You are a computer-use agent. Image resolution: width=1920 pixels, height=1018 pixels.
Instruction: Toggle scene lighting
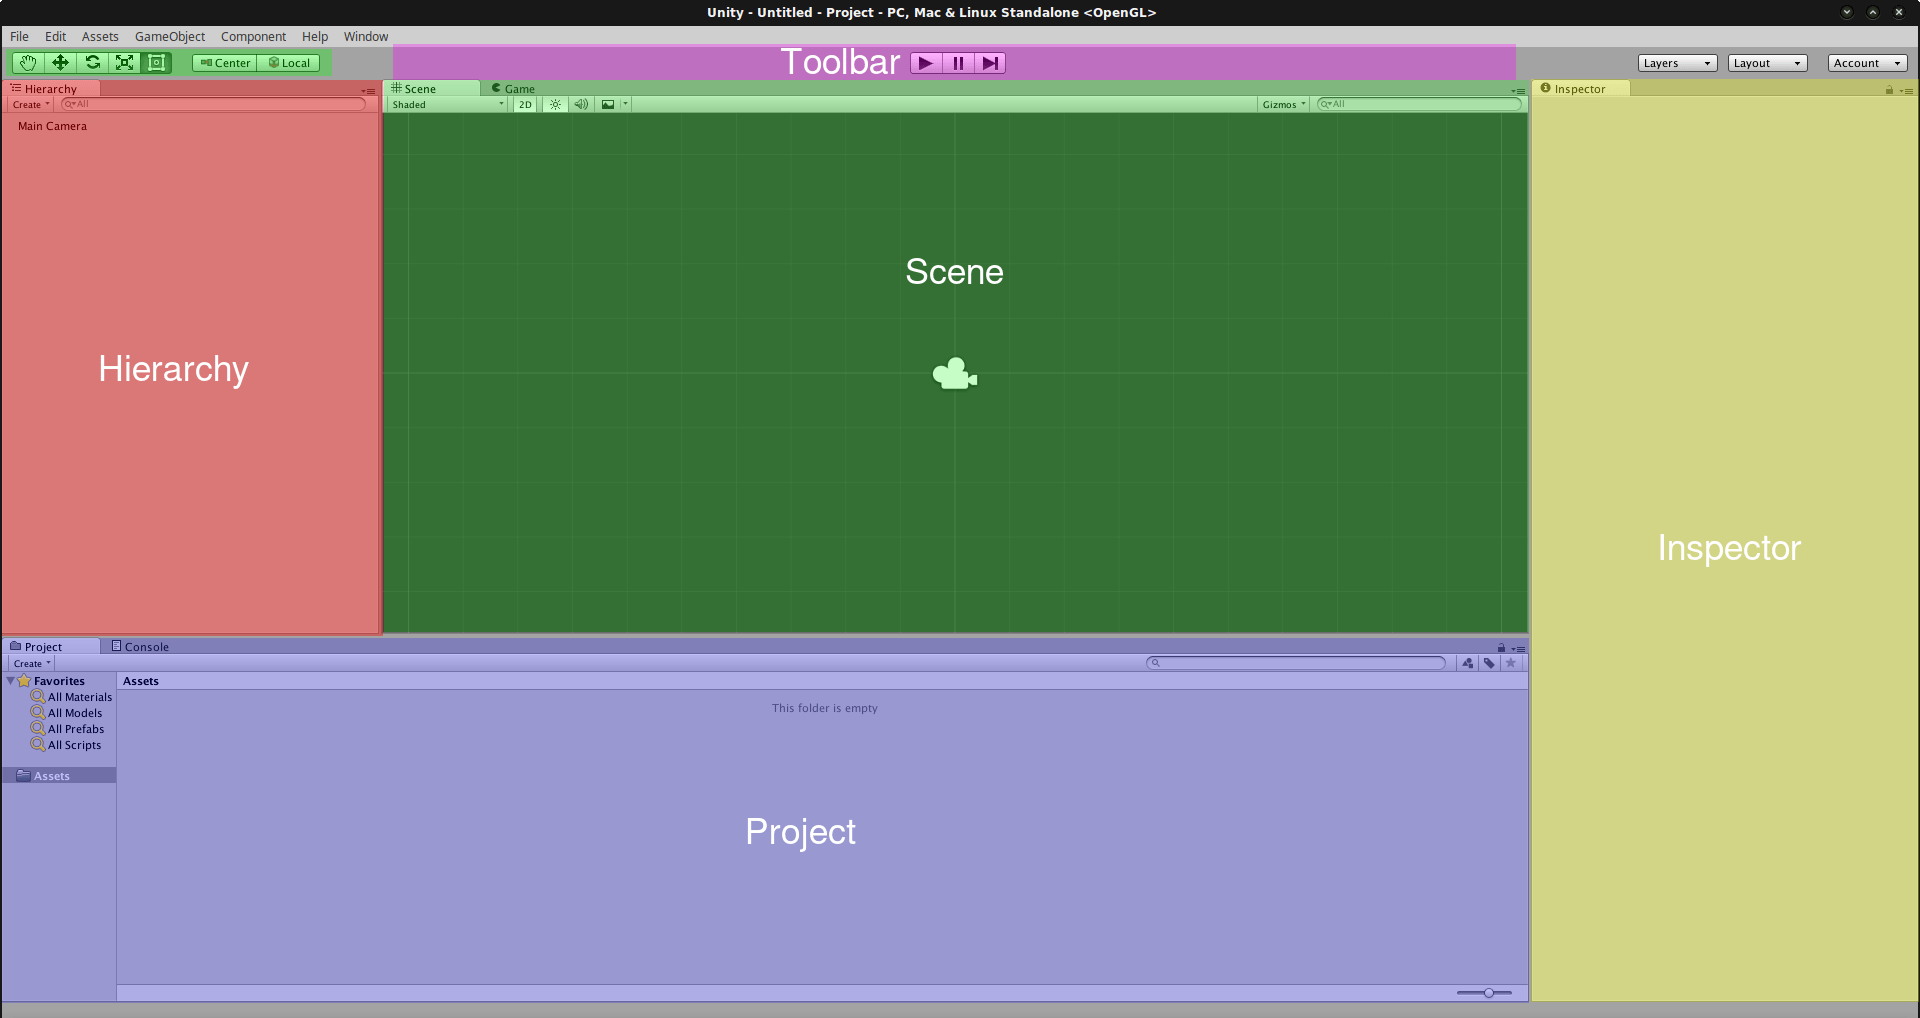coord(555,104)
